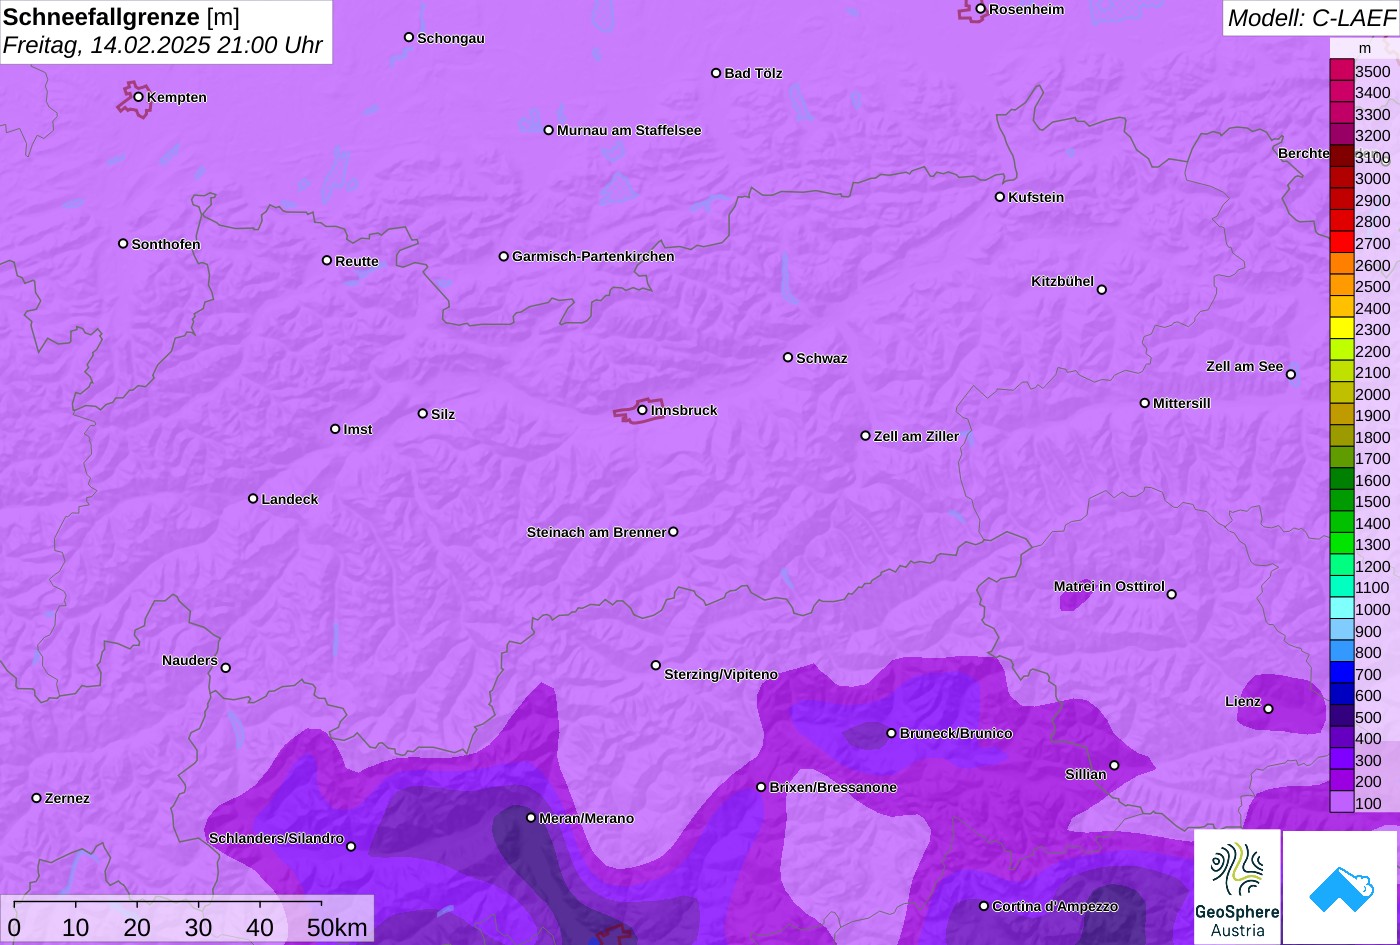Select the Sillian marker circle
Screen dimensions: 1400x945
(1113, 765)
